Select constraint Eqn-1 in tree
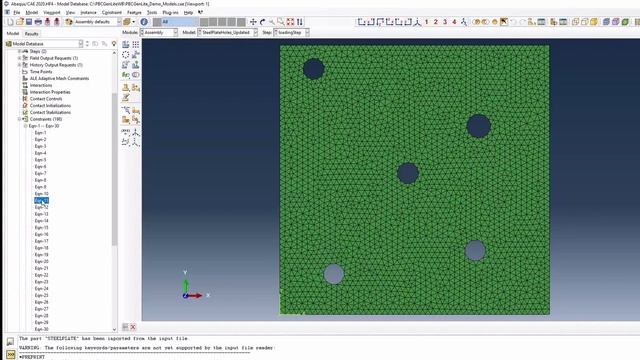The height and width of the screenshot is (360, 640). [x=40, y=133]
